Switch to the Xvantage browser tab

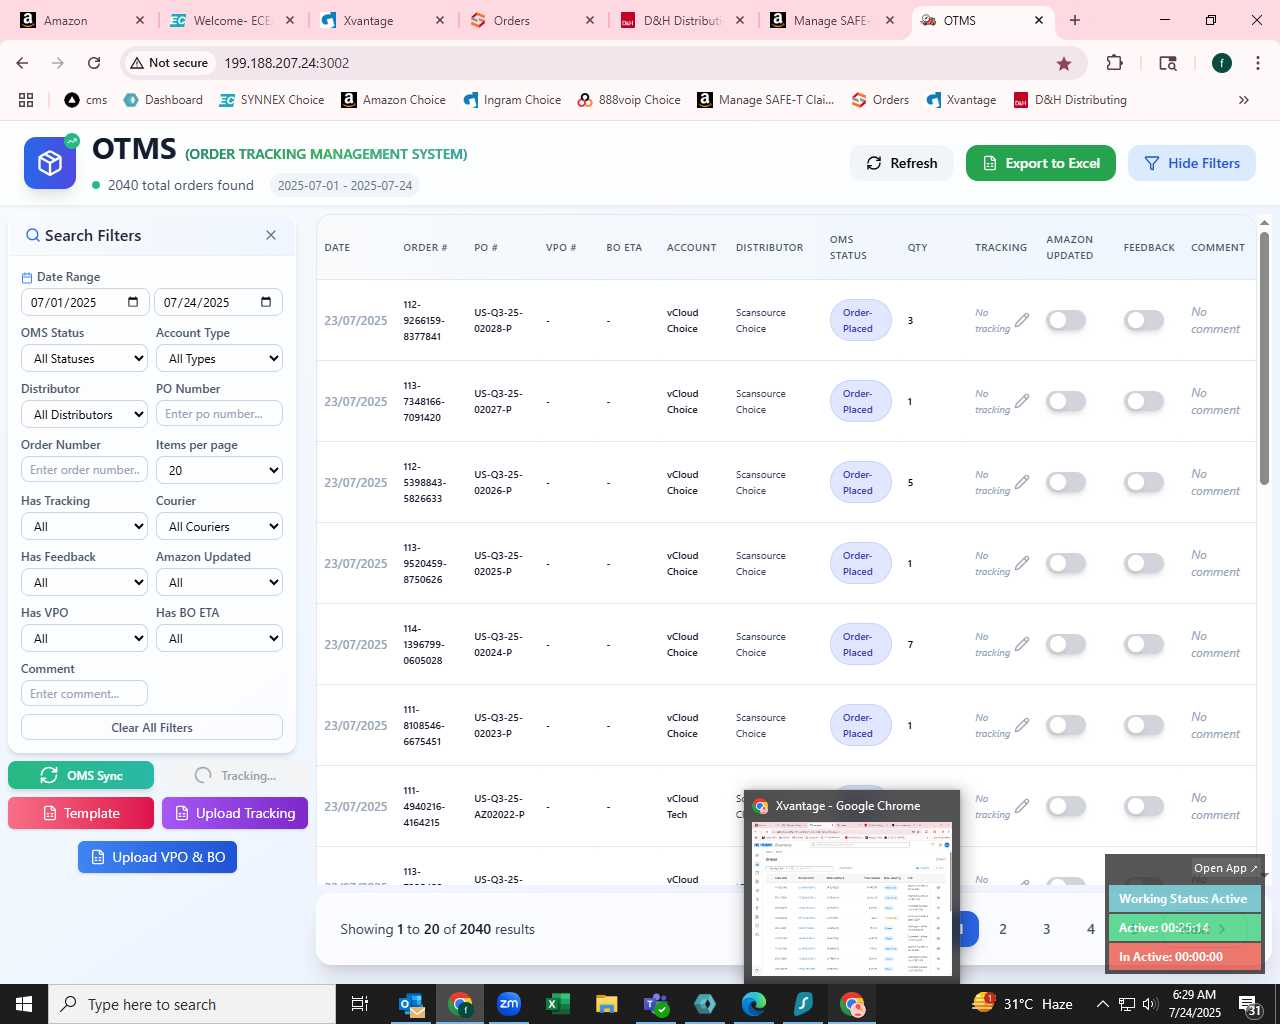(x=380, y=20)
